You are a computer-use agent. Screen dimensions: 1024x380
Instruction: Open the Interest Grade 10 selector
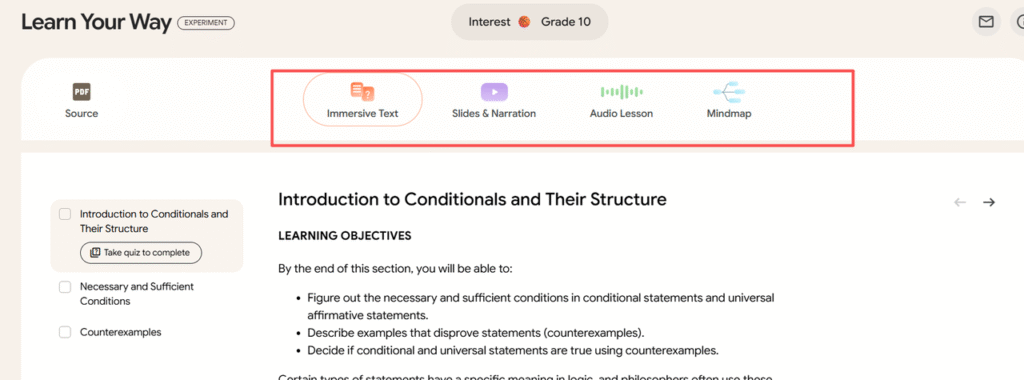coord(530,22)
